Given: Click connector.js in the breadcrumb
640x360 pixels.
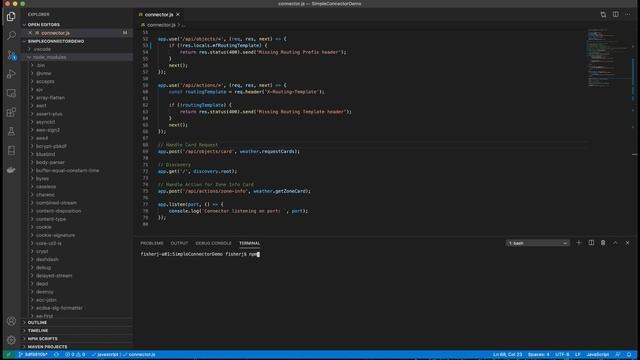Looking at the screenshot, I should tap(160, 25).
